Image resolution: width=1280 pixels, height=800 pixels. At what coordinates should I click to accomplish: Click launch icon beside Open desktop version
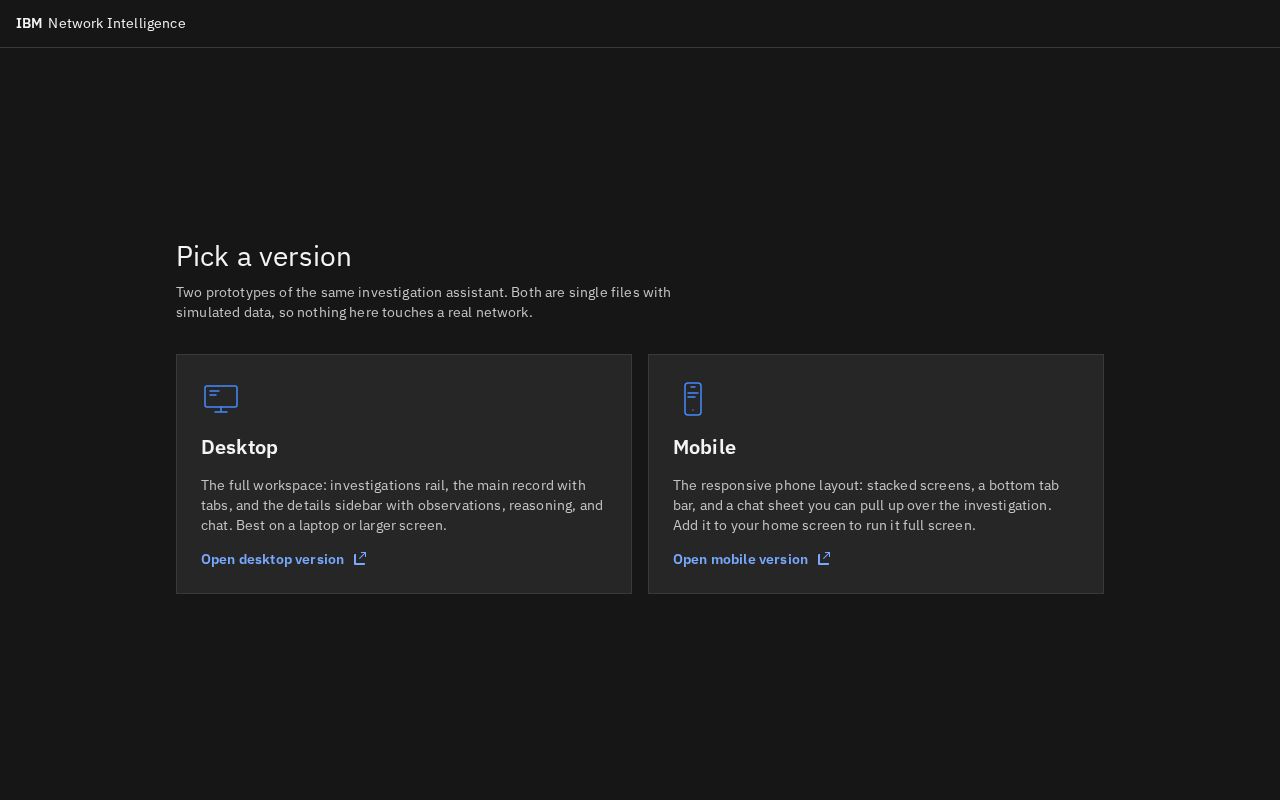coord(360,559)
